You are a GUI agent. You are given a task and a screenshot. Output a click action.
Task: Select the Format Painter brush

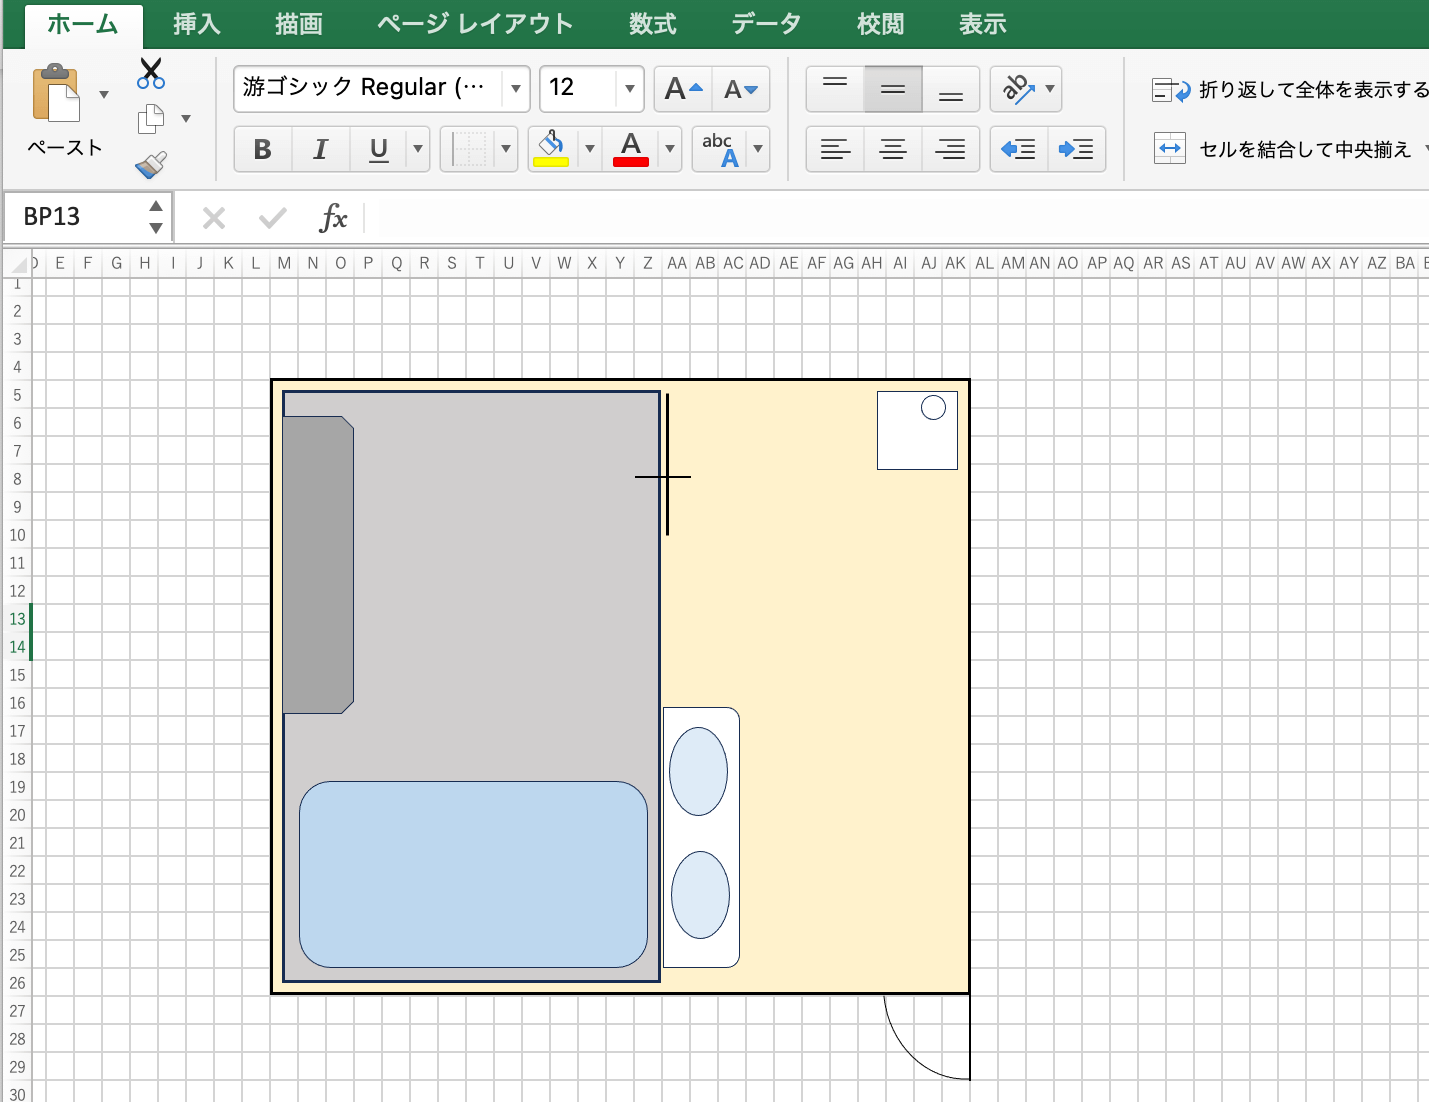click(151, 164)
